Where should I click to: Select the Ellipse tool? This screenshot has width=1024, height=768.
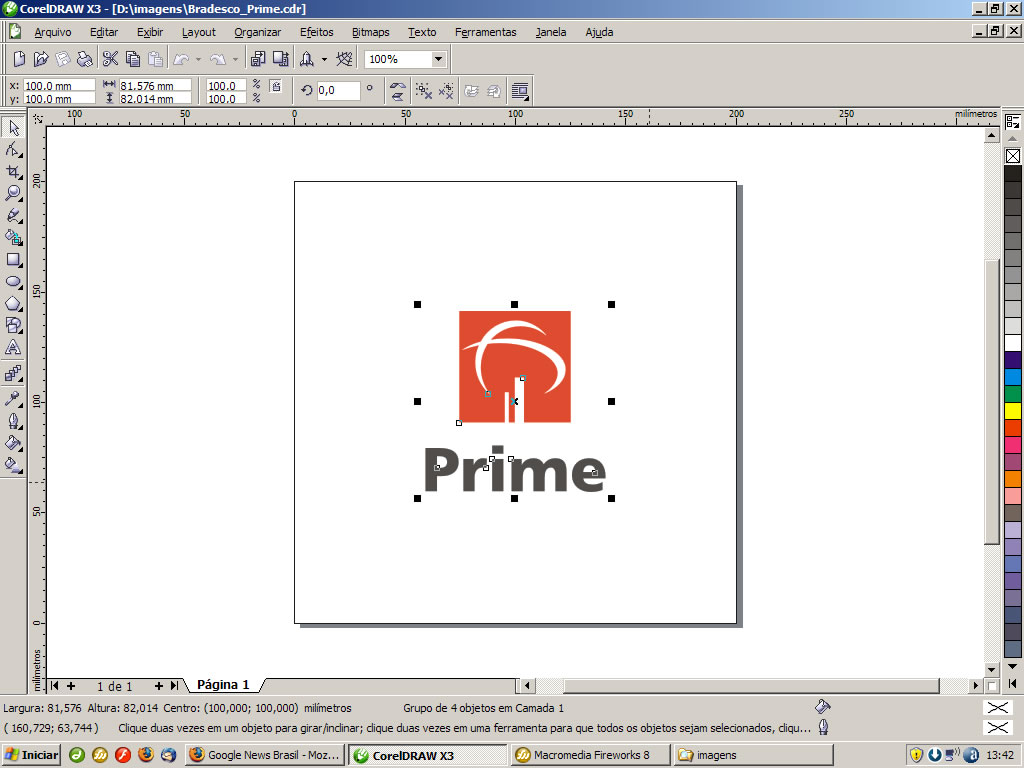tap(13, 282)
